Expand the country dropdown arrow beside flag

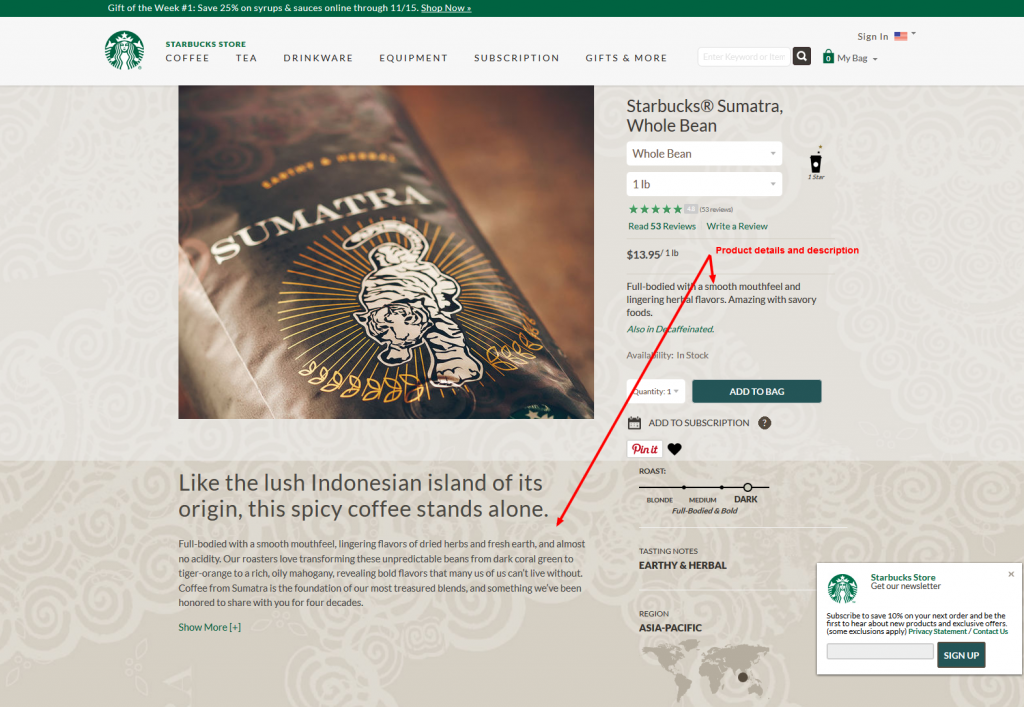[914, 33]
